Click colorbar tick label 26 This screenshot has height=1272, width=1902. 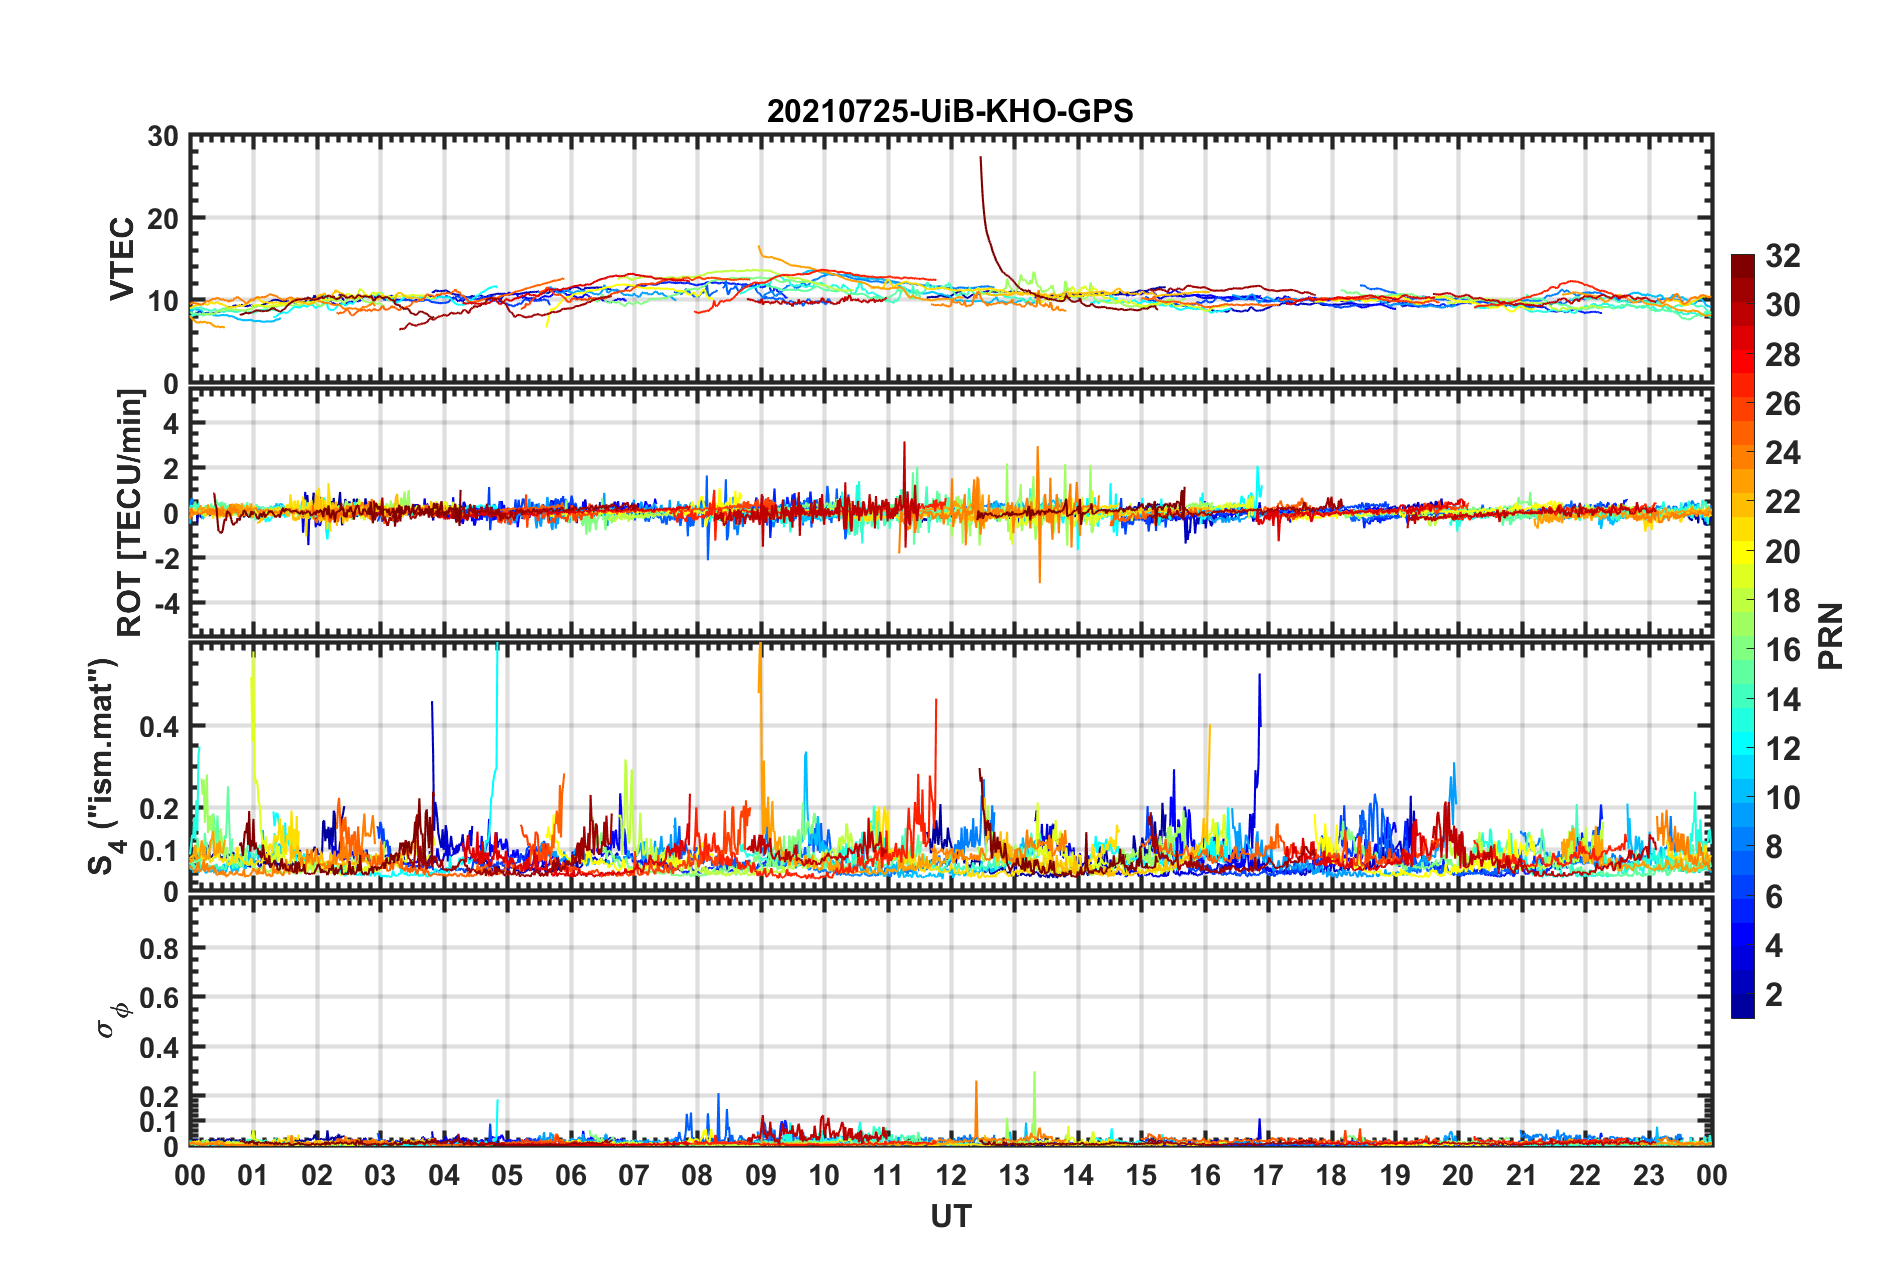tap(1783, 404)
